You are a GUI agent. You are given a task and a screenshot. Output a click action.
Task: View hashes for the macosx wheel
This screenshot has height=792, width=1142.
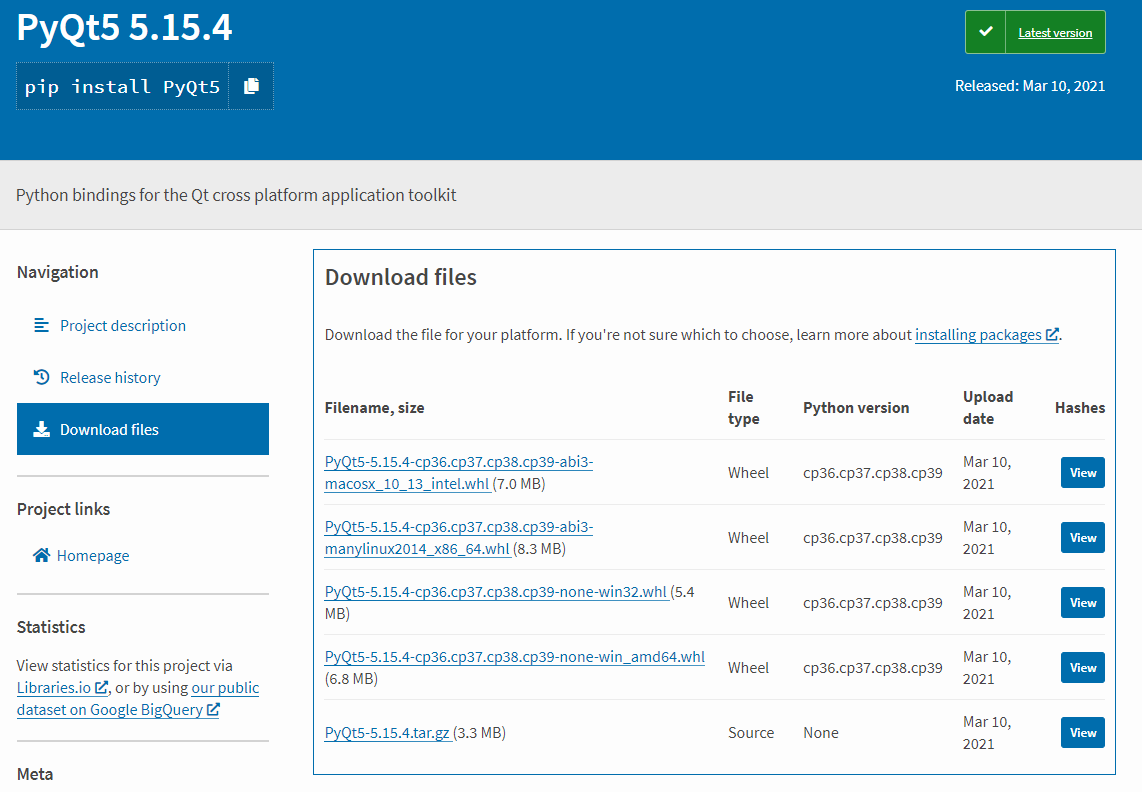pos(1082,472)
